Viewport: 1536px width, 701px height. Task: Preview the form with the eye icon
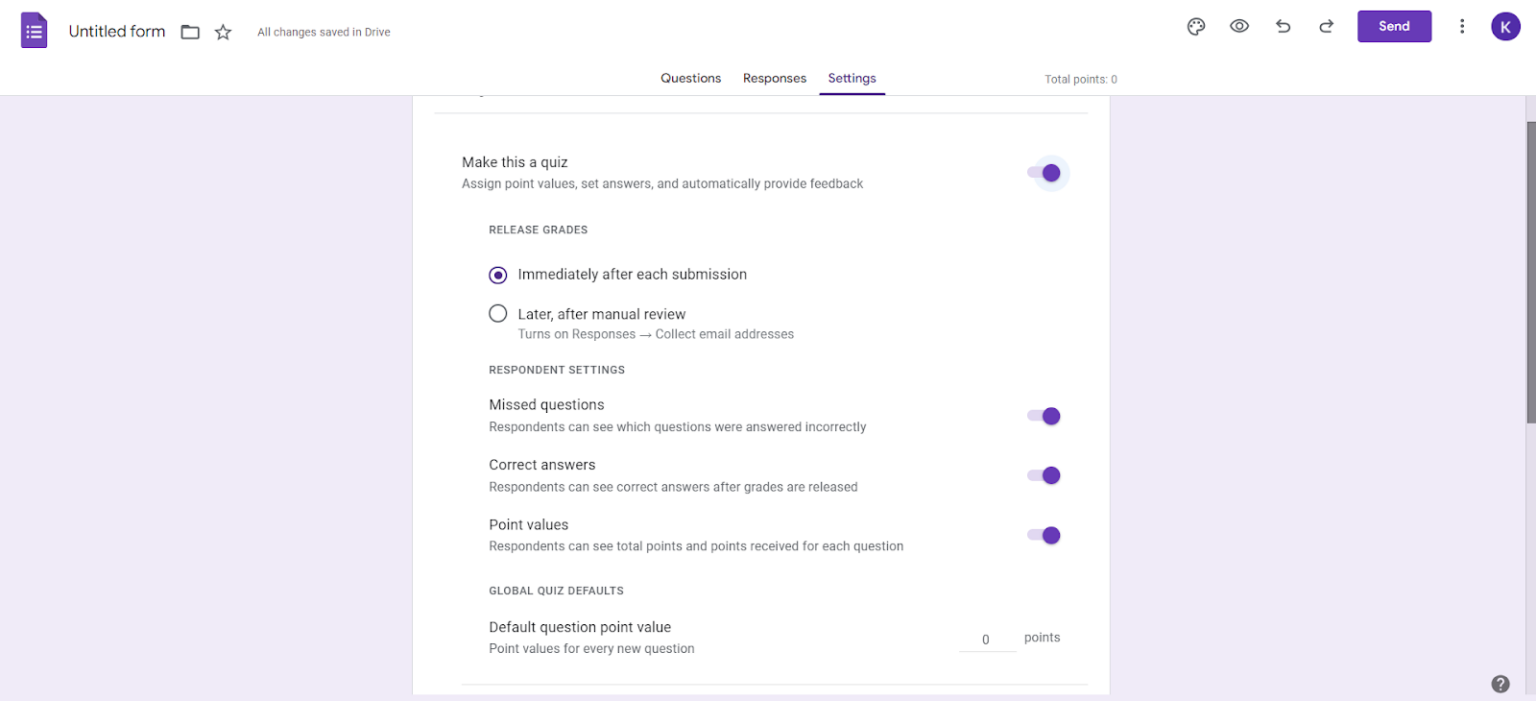point(1239,27)
